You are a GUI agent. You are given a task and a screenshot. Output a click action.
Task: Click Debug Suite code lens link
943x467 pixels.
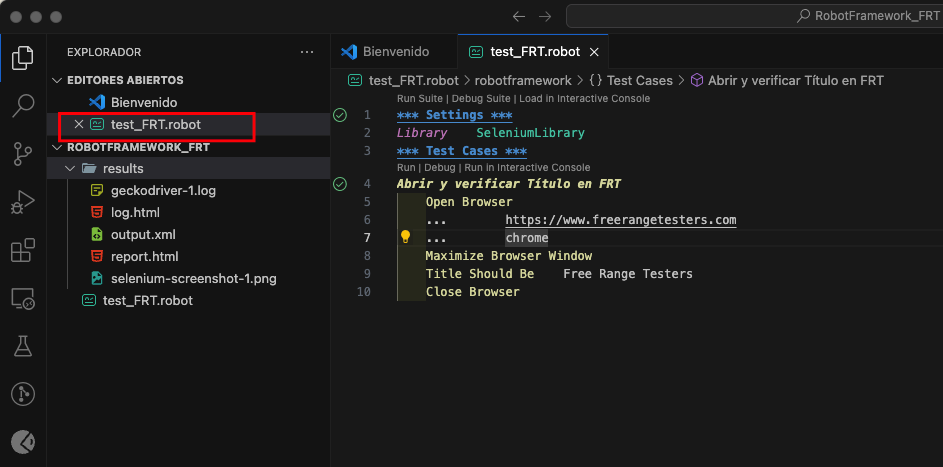tap(481, 99)
